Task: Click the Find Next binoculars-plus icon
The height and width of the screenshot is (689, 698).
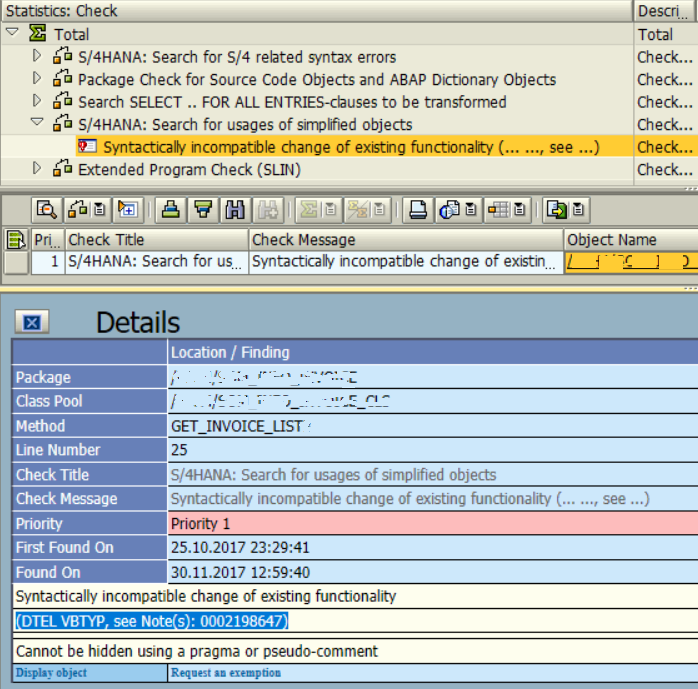Action: point(268,209)
